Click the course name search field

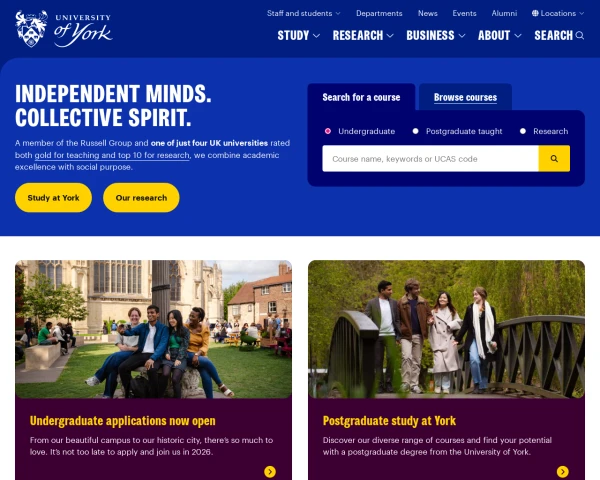pos(430,158)
